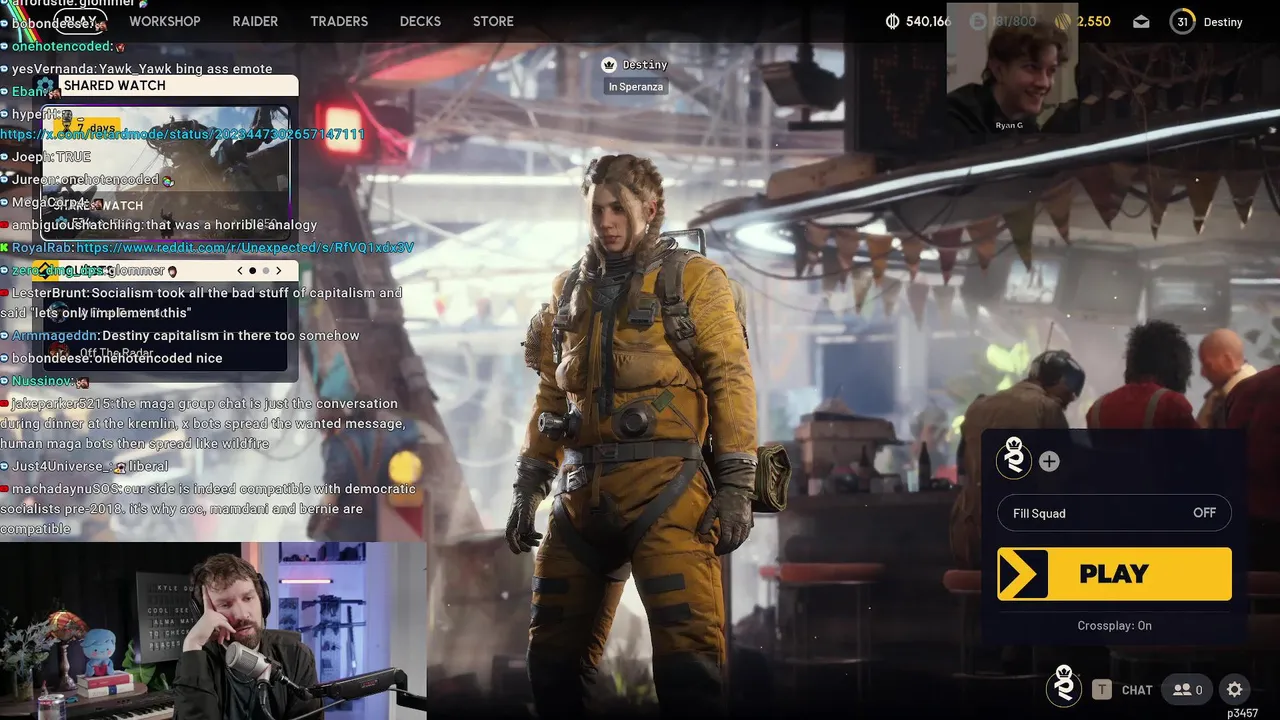Open the Store tab
1280x720 pixels.
pos(493,21)
